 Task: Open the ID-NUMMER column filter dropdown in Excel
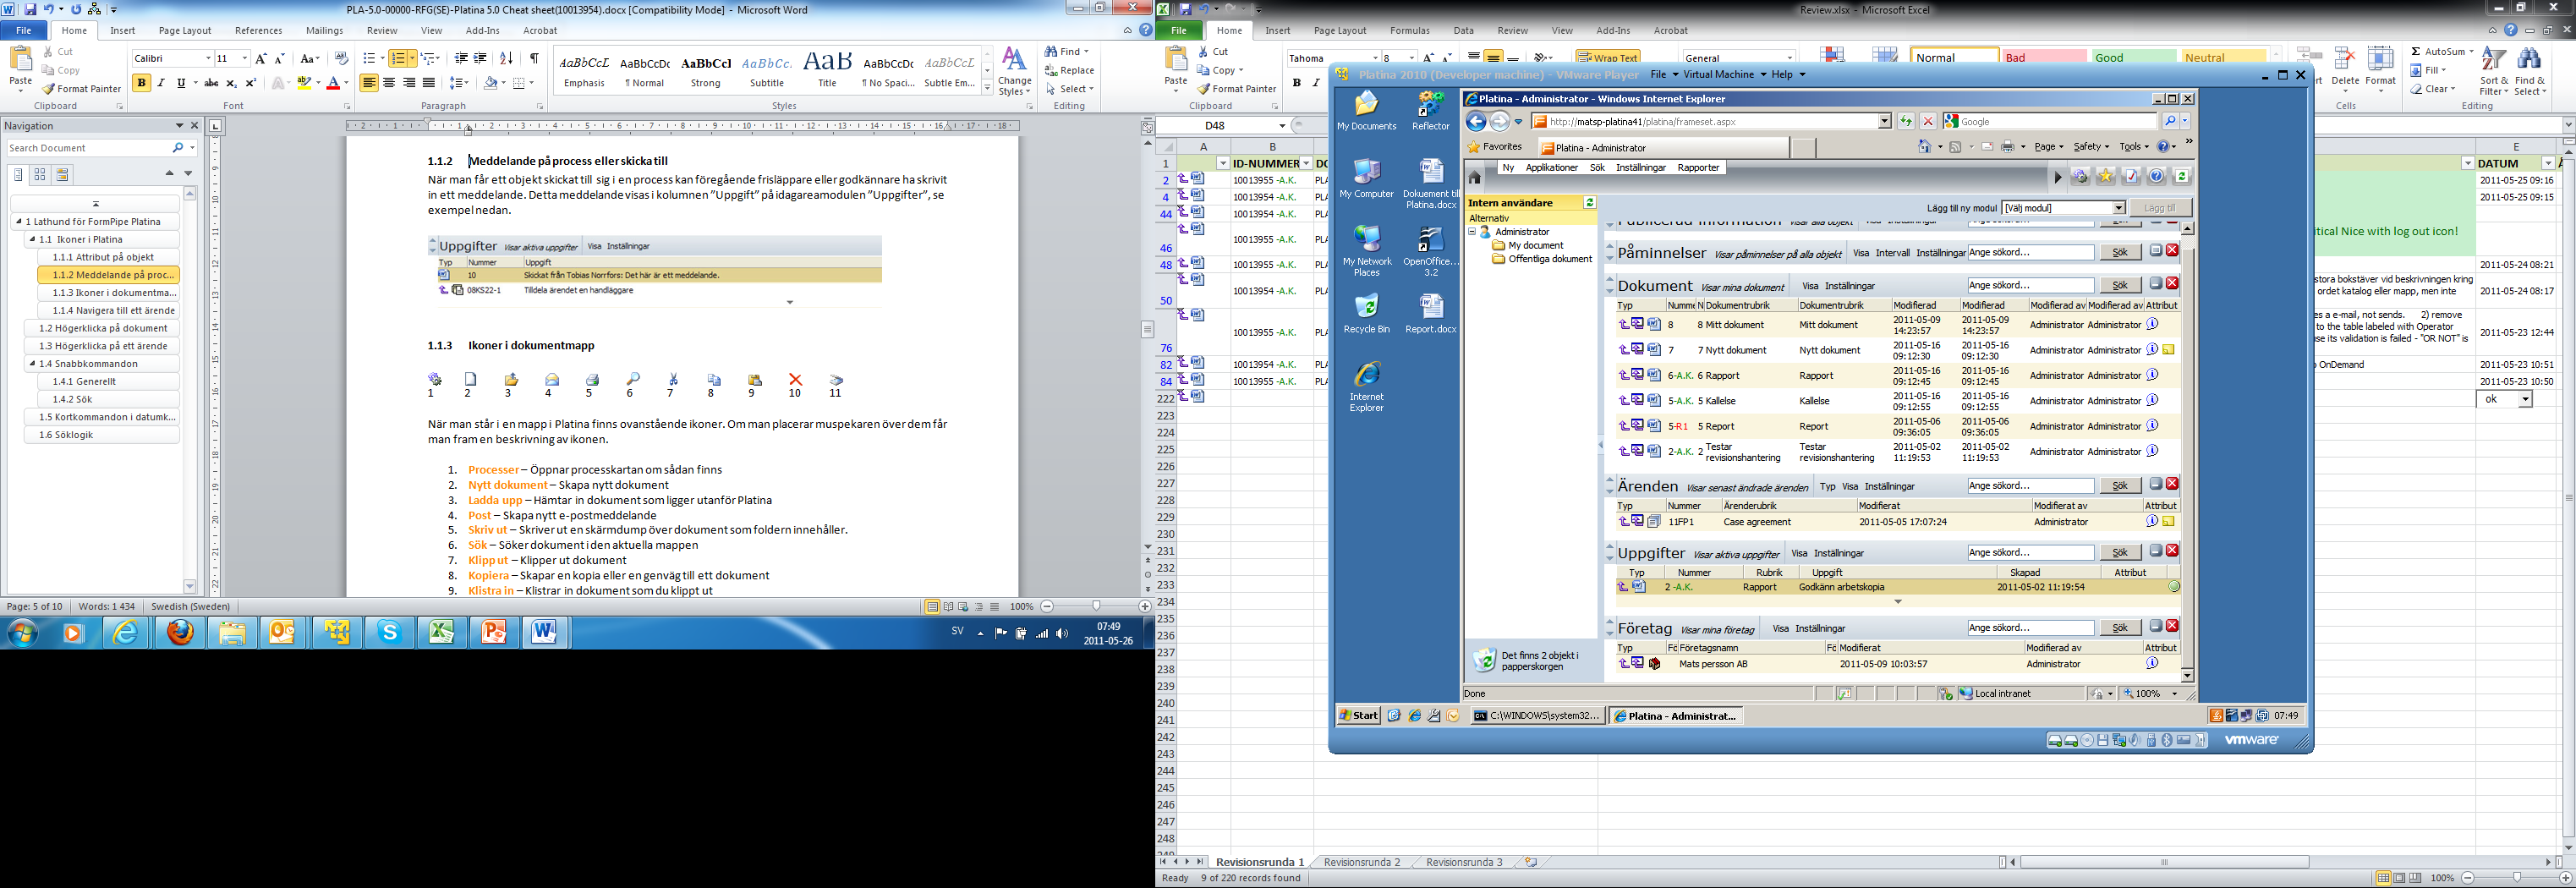click(1306, 163)
